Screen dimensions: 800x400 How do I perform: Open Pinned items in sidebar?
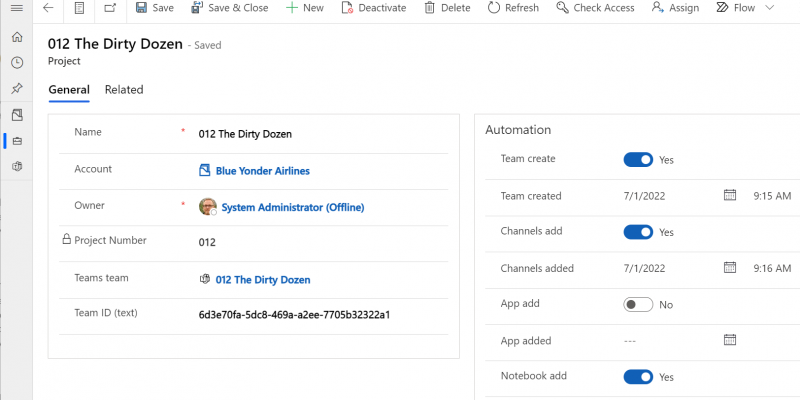point(16,89)
